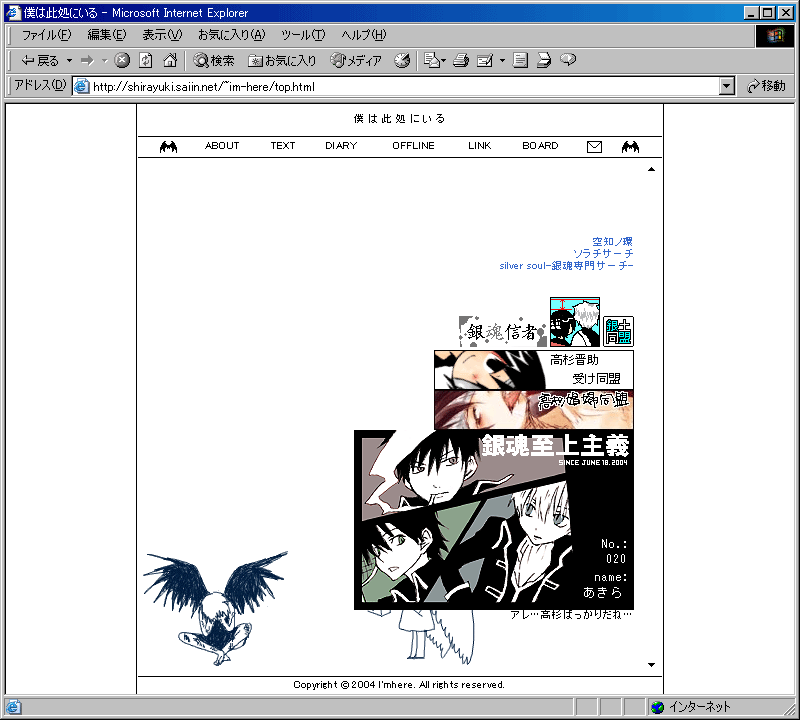Follow the ソラチサーチ link
Screen dimensions: 800x720
pos(603,253)
